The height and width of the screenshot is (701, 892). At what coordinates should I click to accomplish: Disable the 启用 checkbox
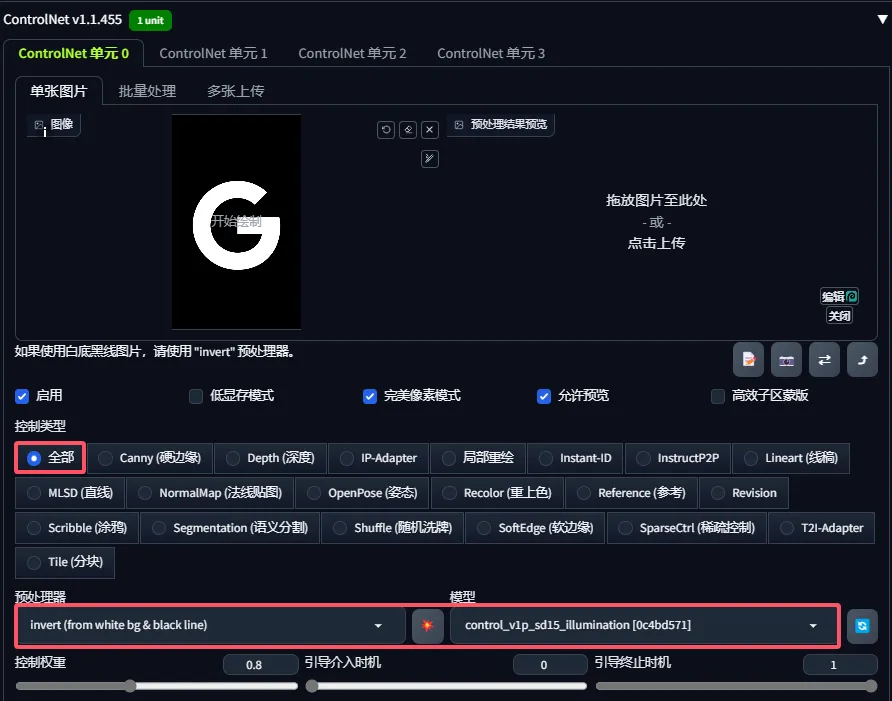[23, 396]
